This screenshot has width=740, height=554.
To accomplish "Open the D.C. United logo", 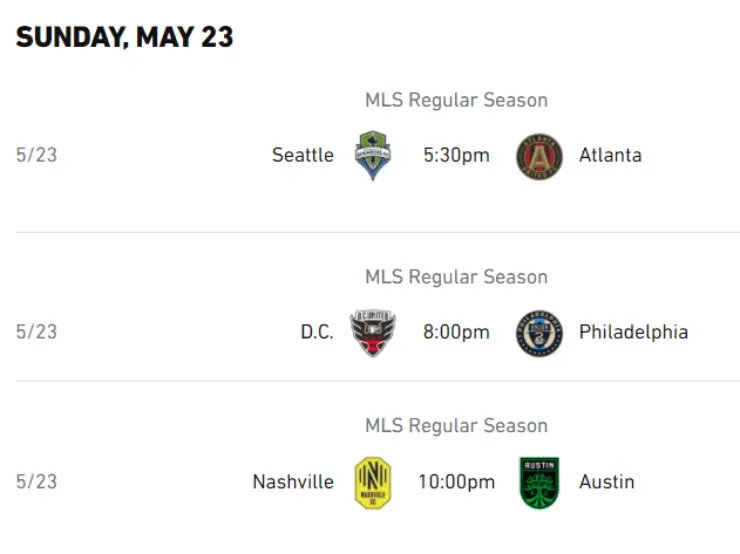I will [372, 332].
